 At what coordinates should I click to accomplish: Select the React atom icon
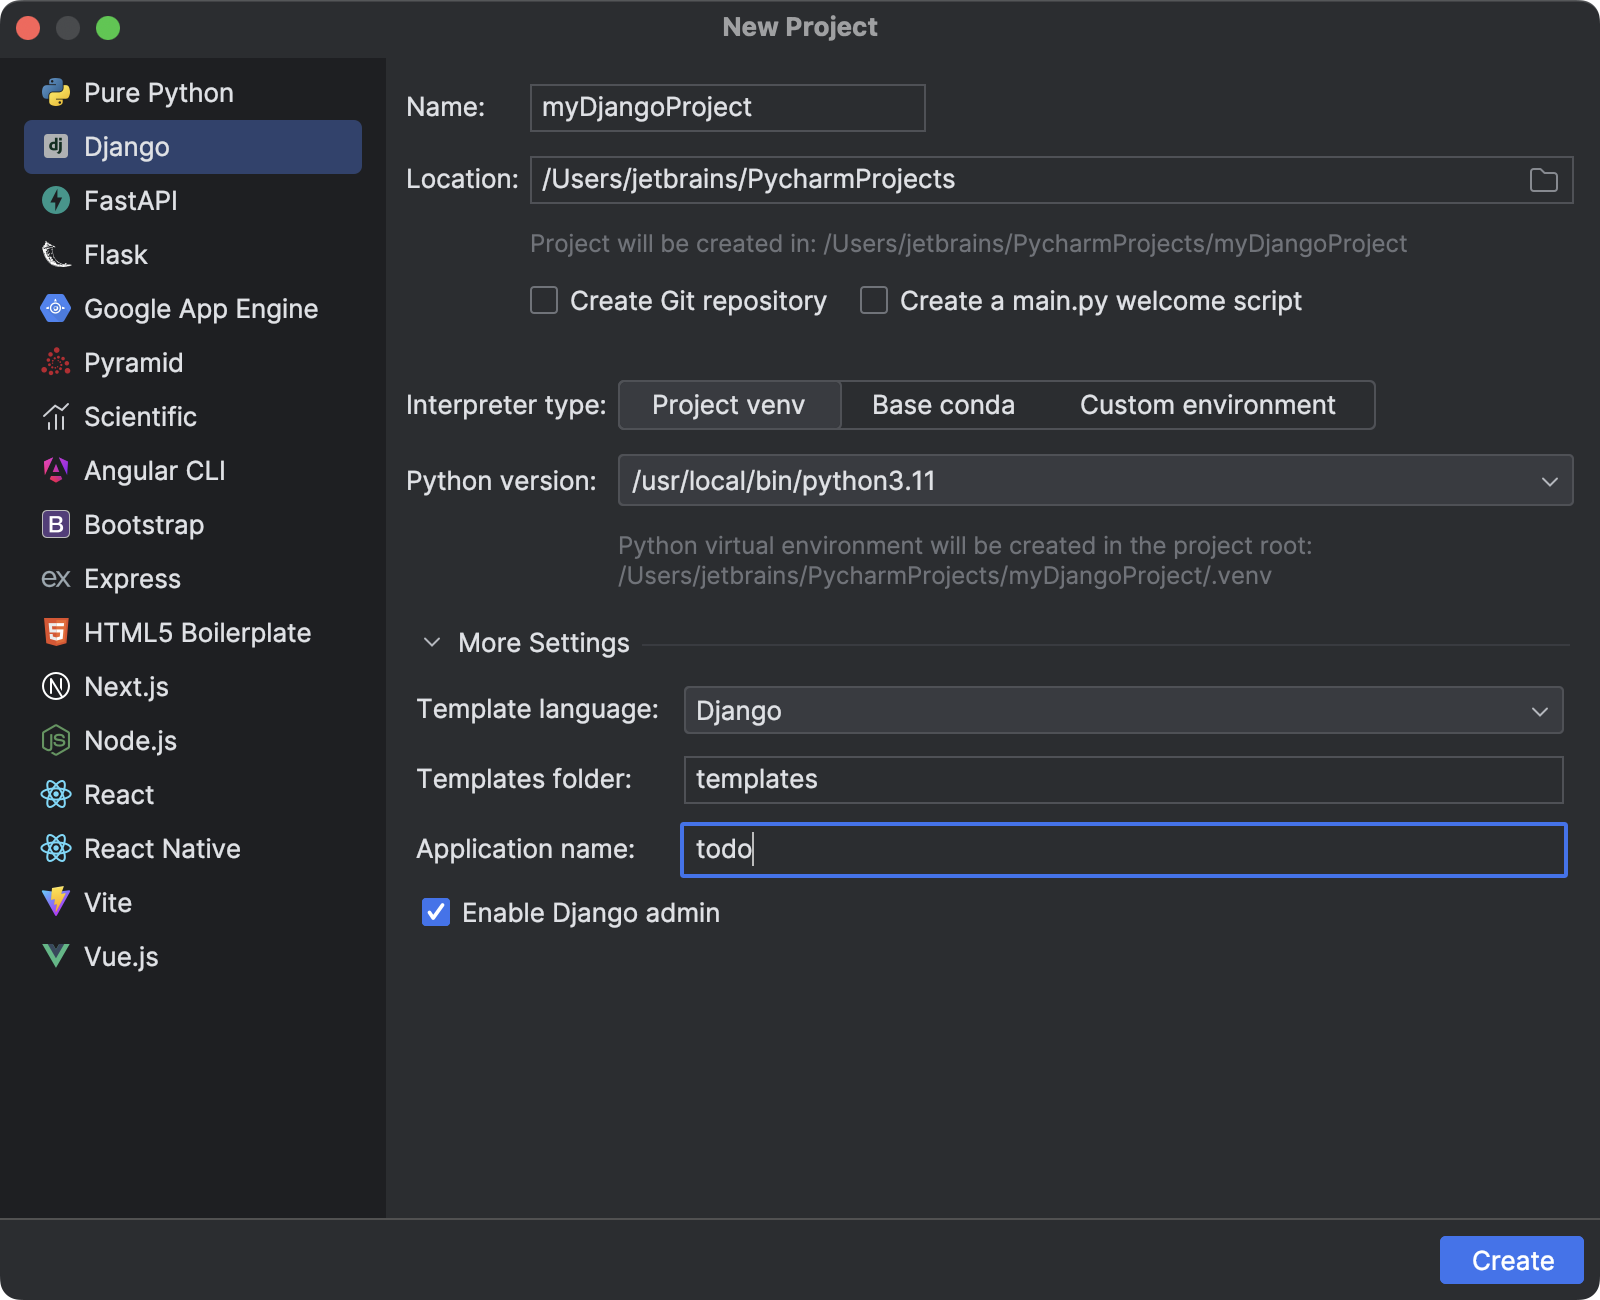[56, 795]
